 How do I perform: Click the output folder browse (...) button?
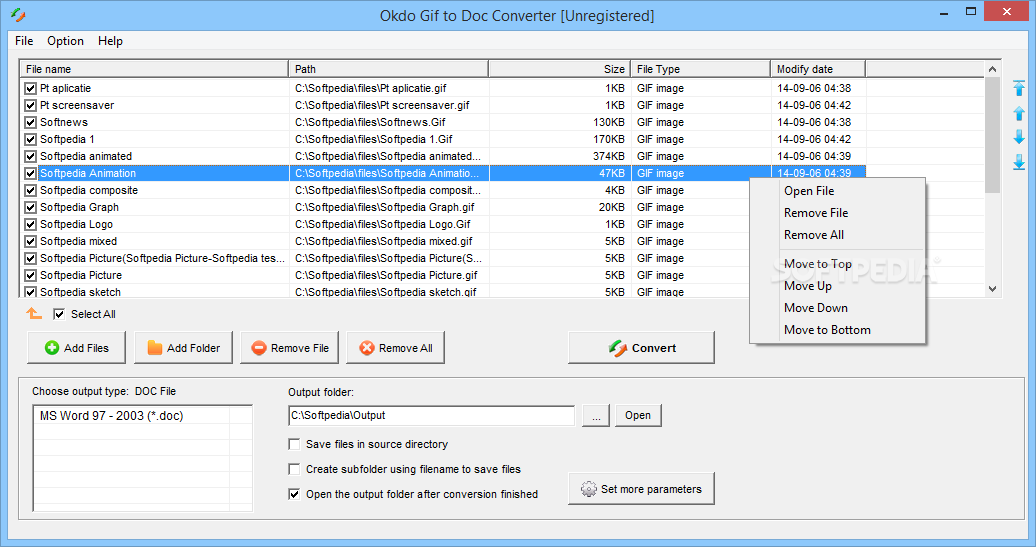tap(596, 416)
